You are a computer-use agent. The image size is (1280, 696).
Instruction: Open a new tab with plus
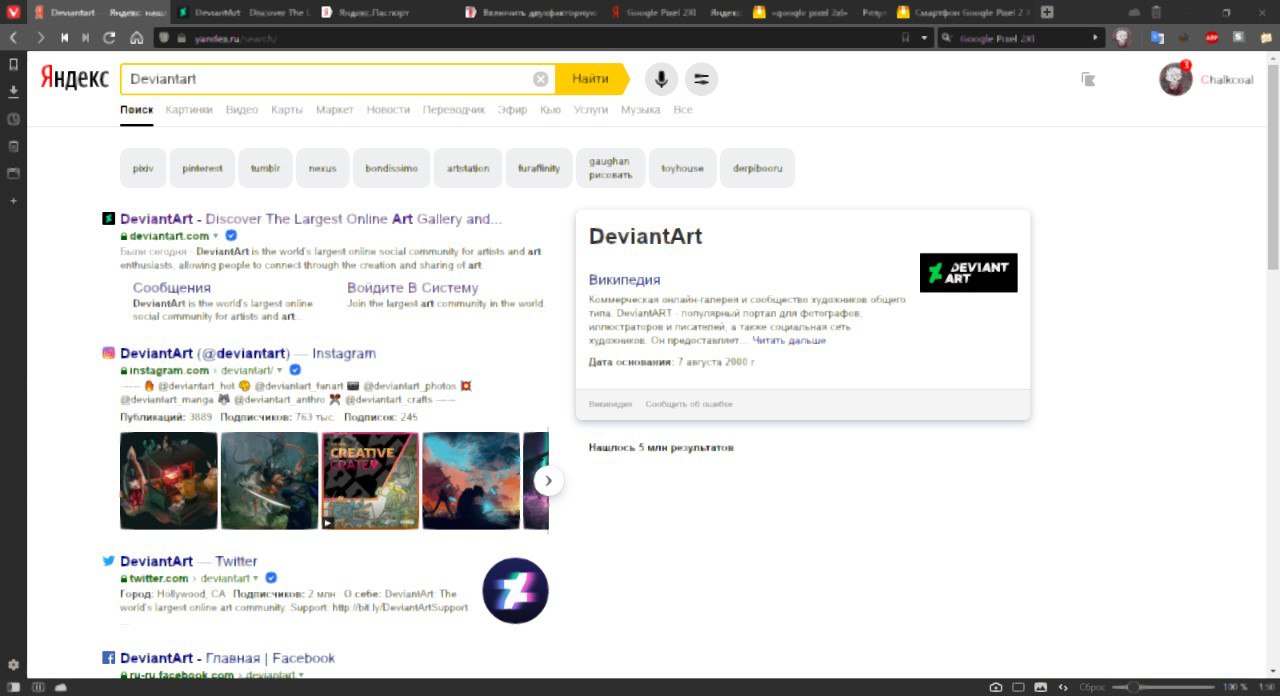coord(1047,12)
